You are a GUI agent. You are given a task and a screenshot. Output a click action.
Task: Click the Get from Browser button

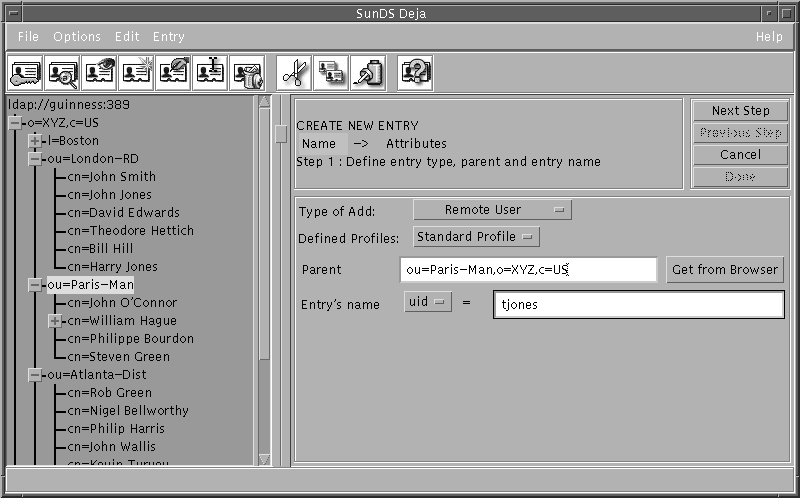[724, 269]
